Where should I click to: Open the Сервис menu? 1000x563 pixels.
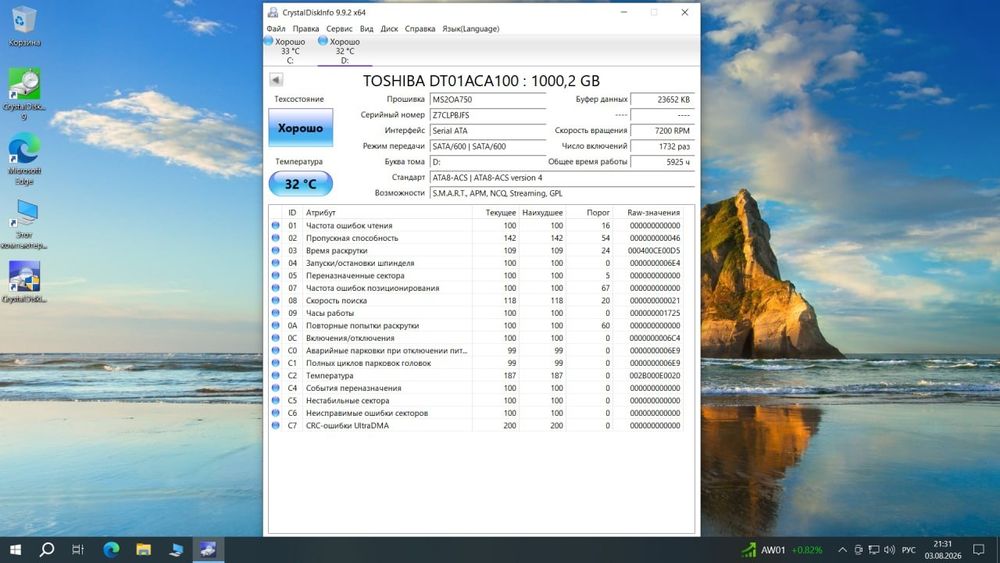[339, 29]
